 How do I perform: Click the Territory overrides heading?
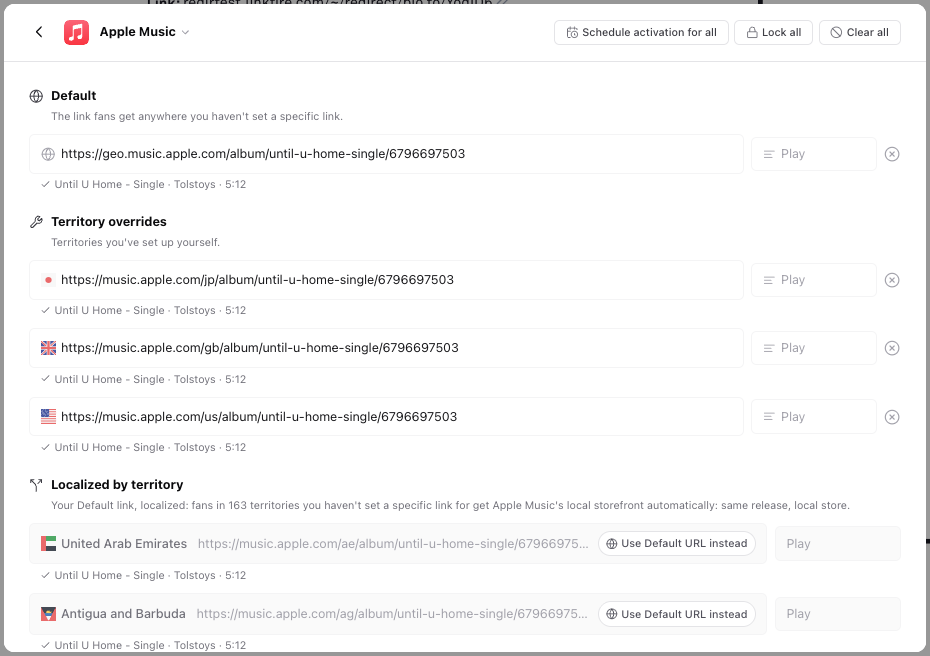pyautogui.click(x=109, y=222)
